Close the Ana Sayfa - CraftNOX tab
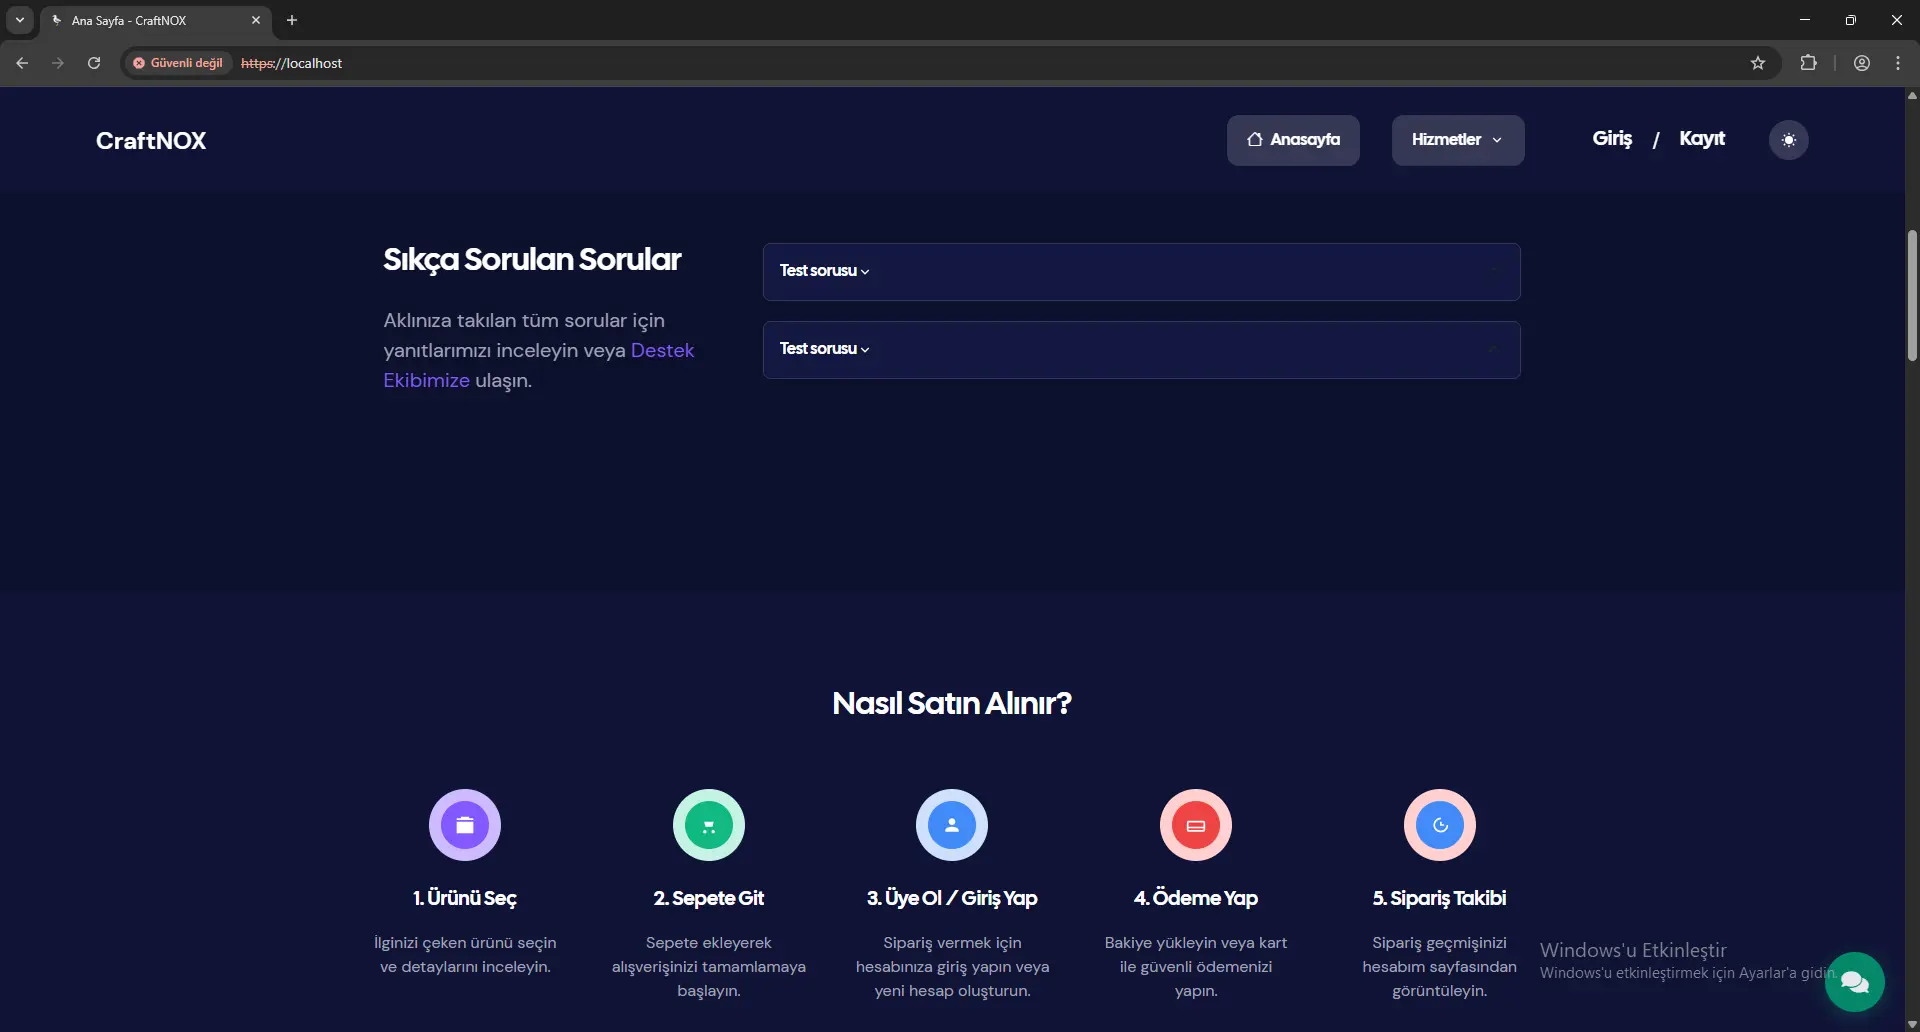The image size is (1920, 1032). coord(256,20)
